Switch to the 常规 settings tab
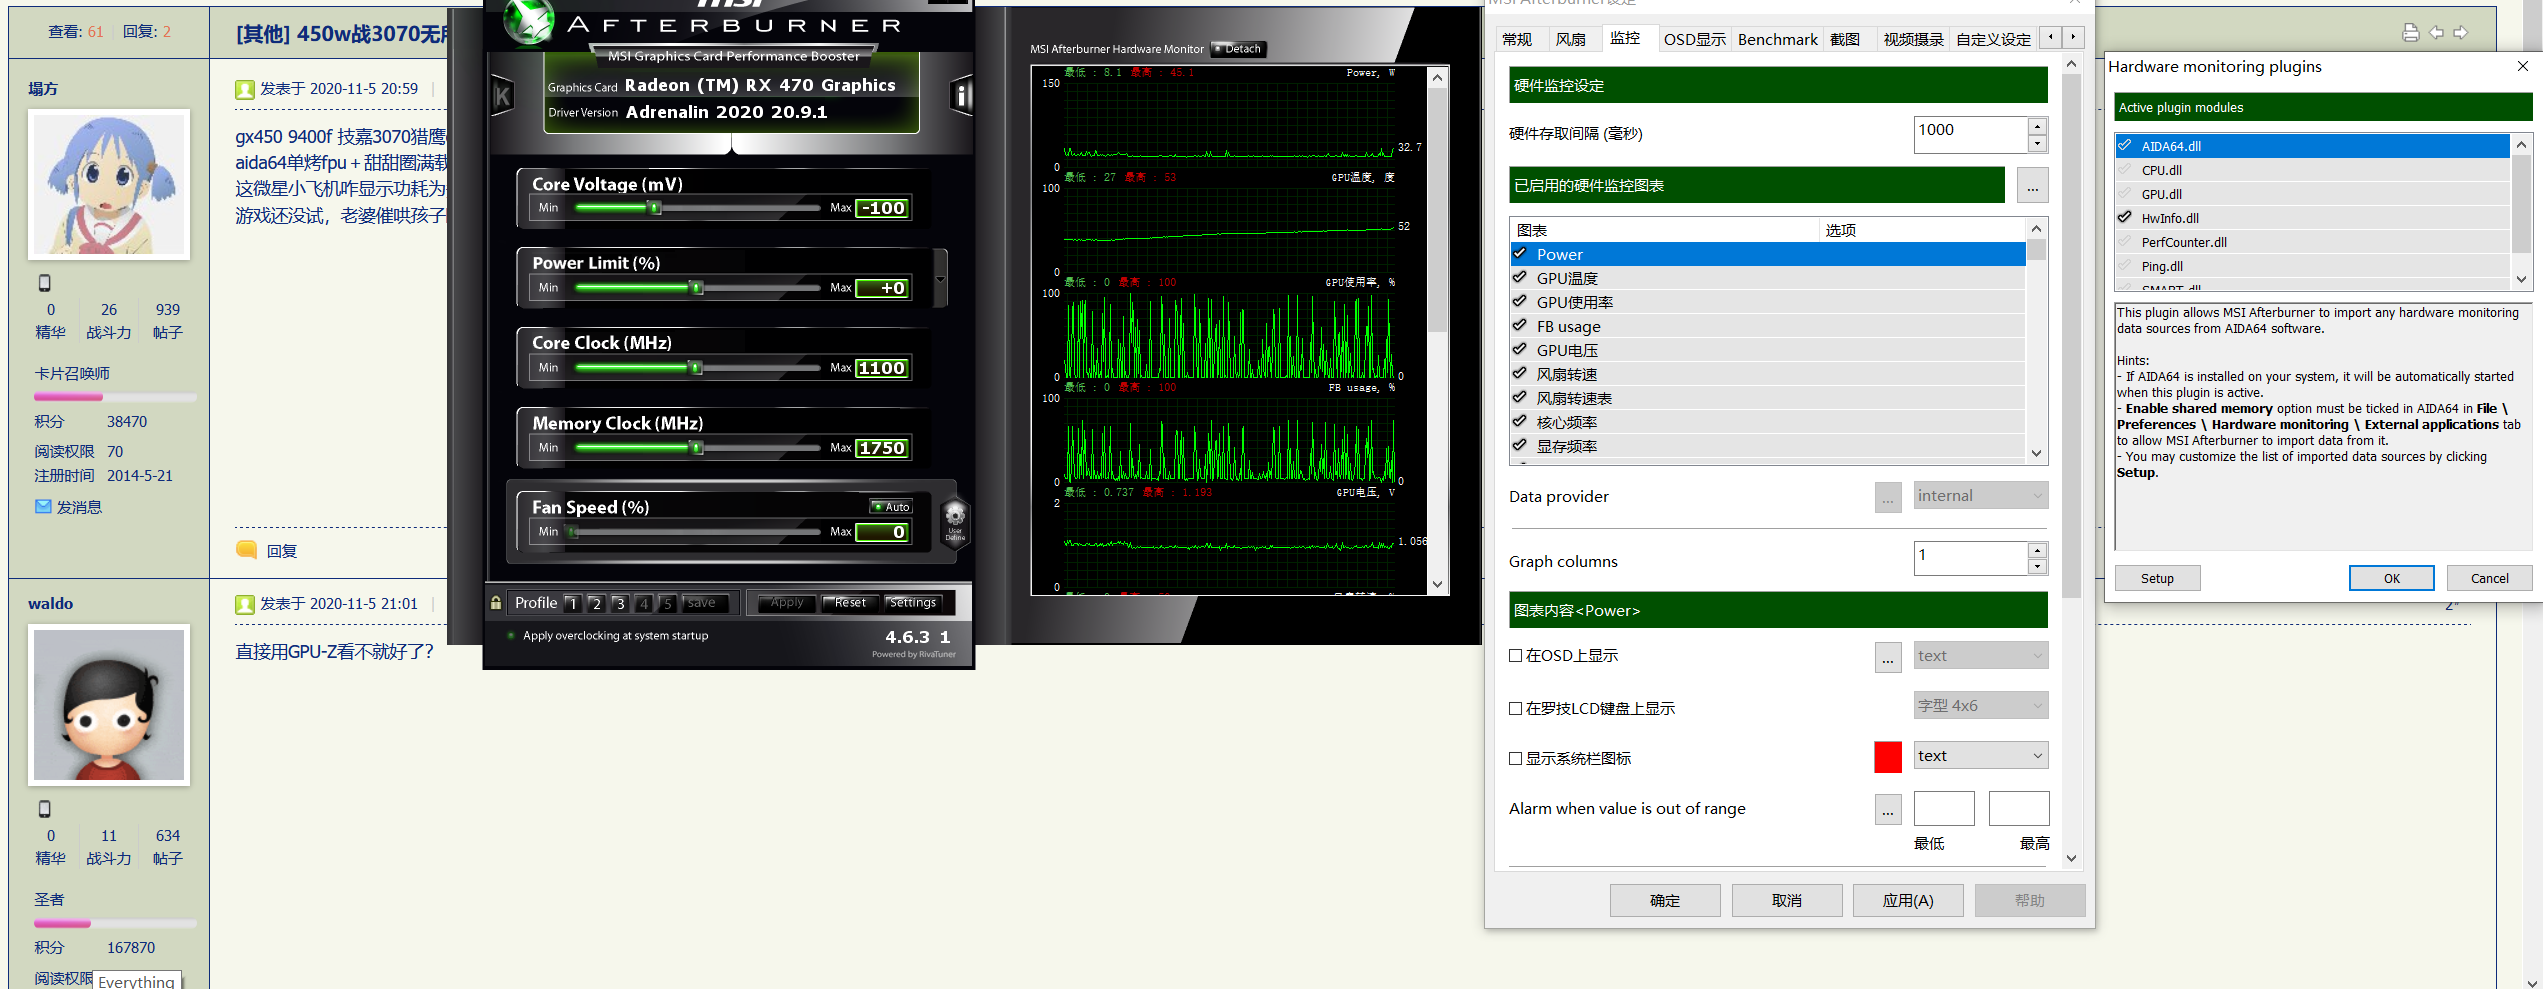Viewport: 2543px width, 989px height. (x=1517, y=39)
